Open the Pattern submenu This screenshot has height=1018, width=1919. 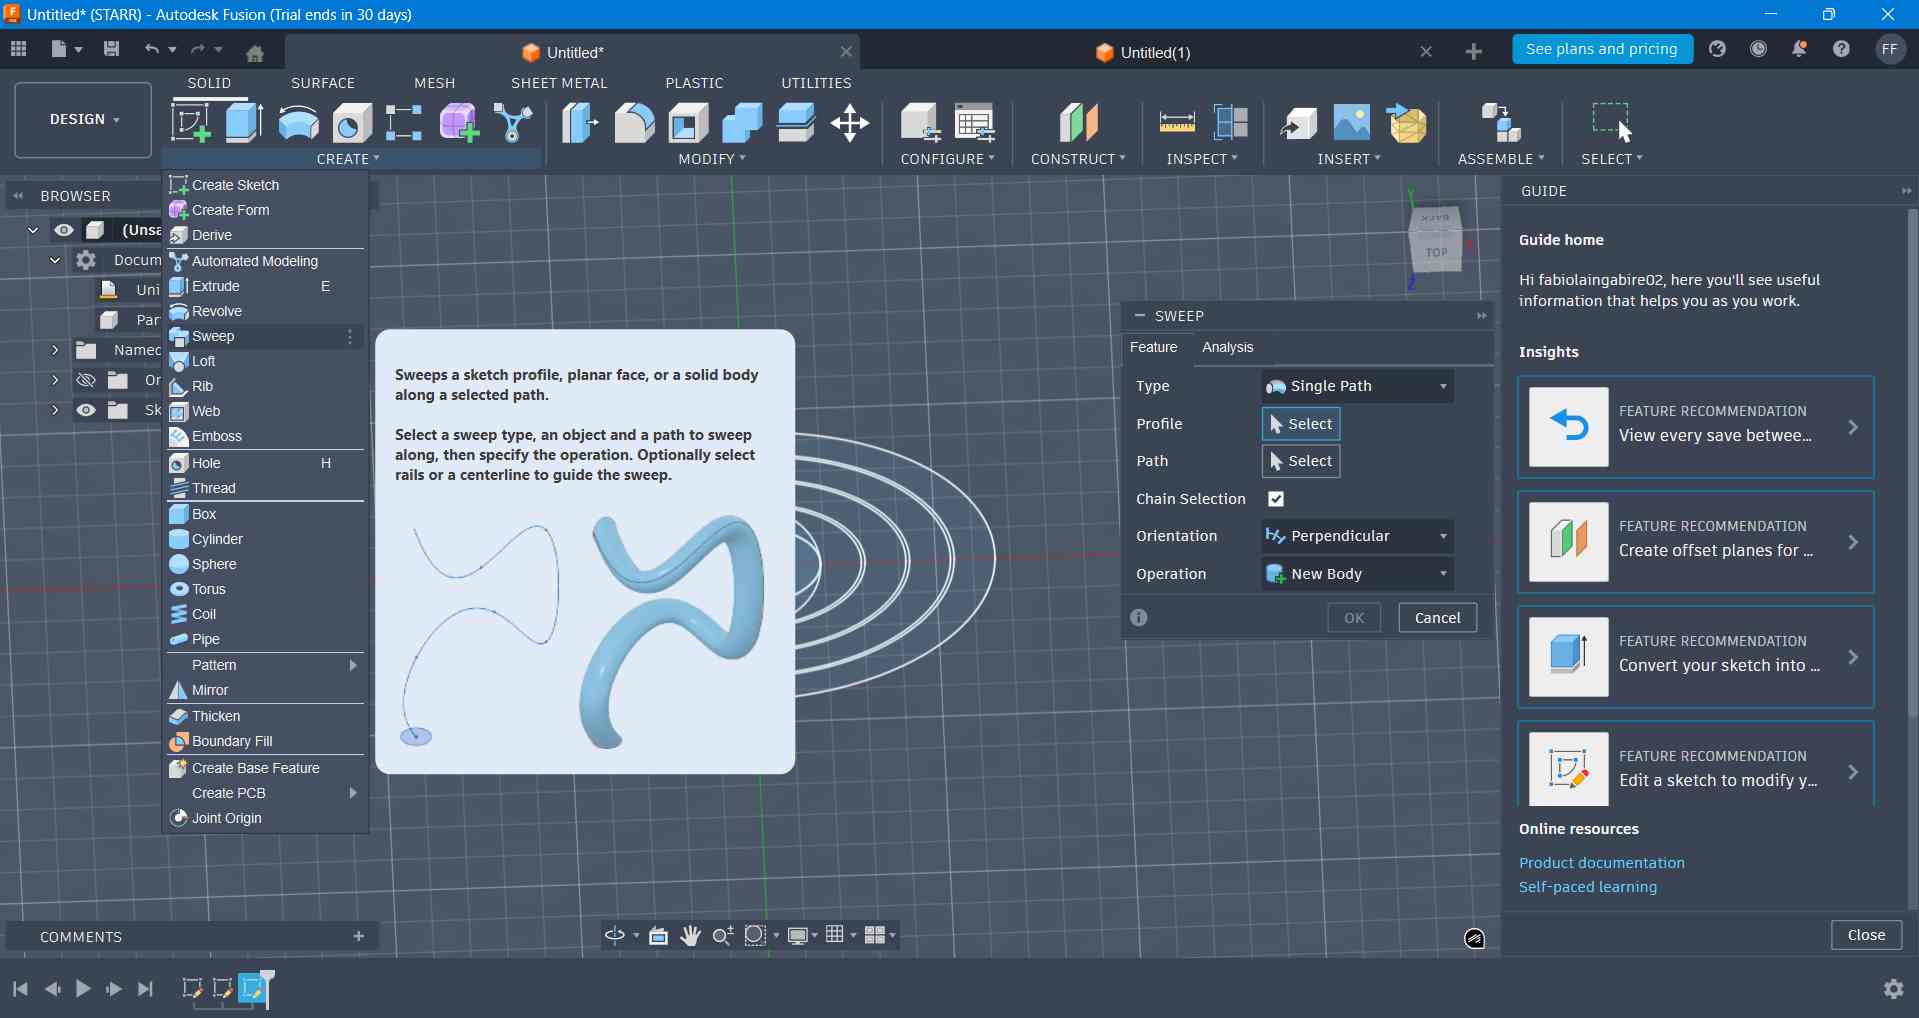pyautogui.click(x=265, y=665)
